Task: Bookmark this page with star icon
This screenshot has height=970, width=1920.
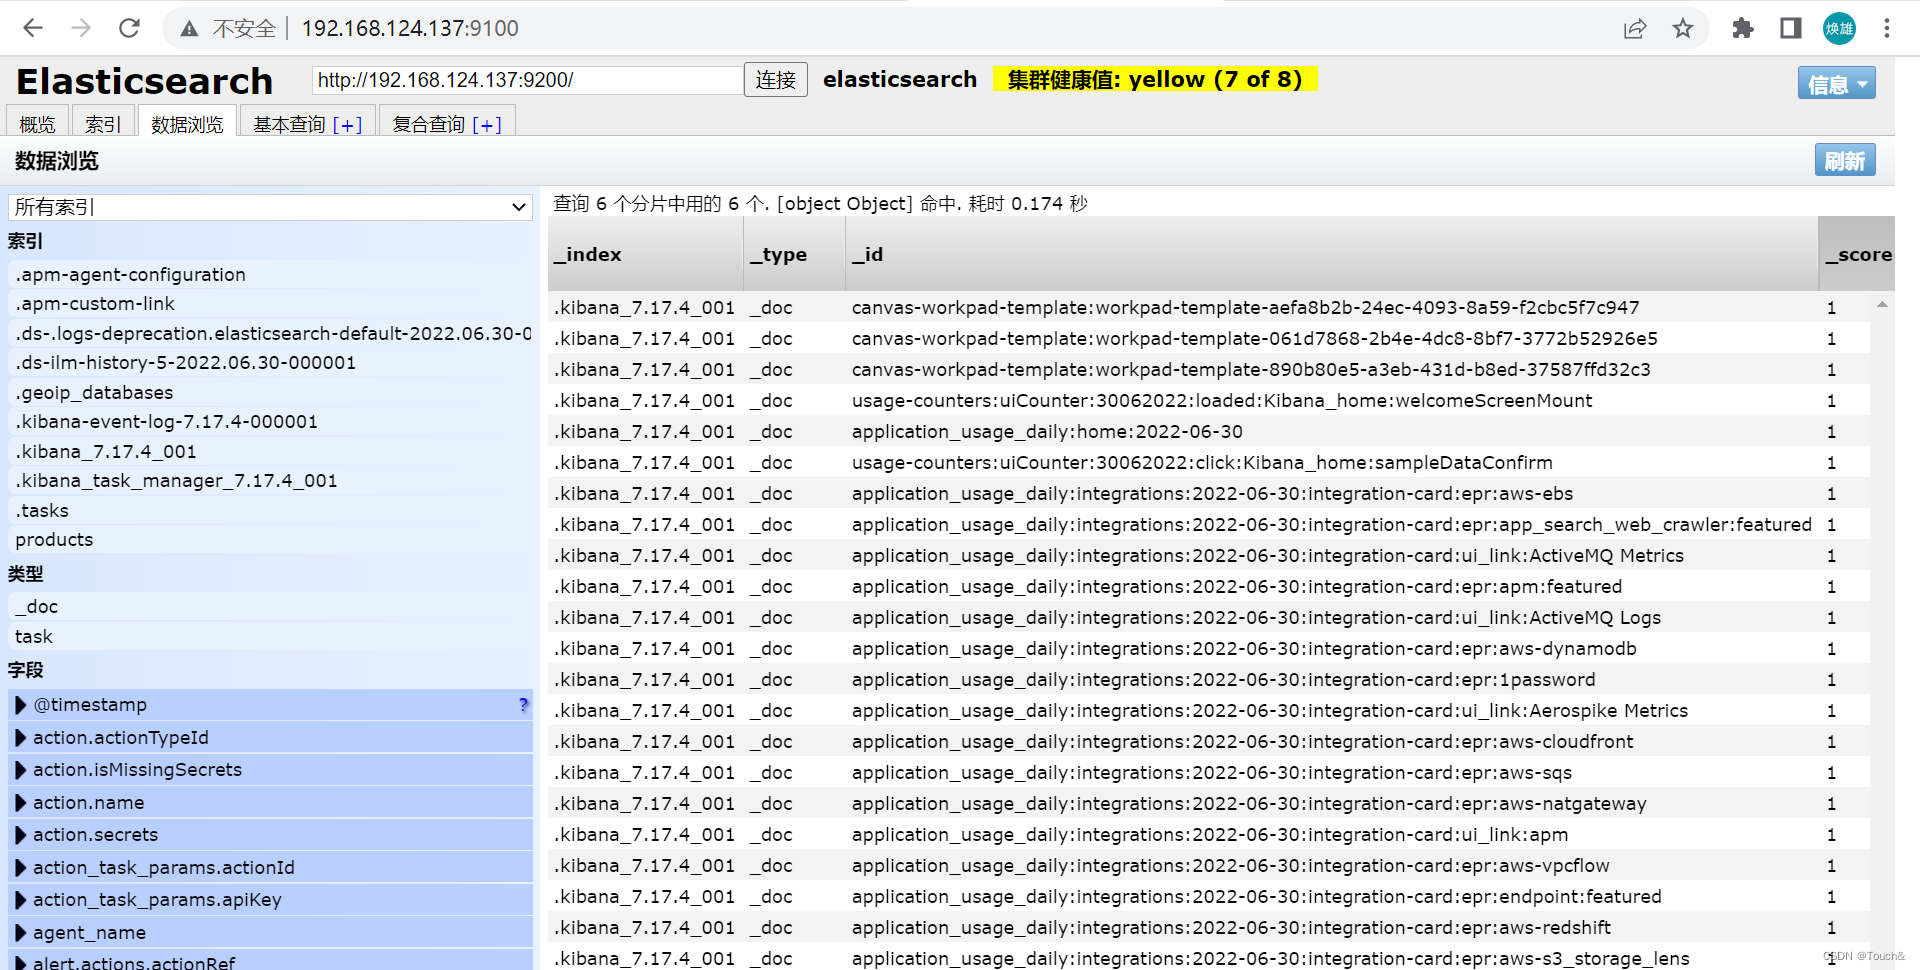Action: (x=1683, y=28)
